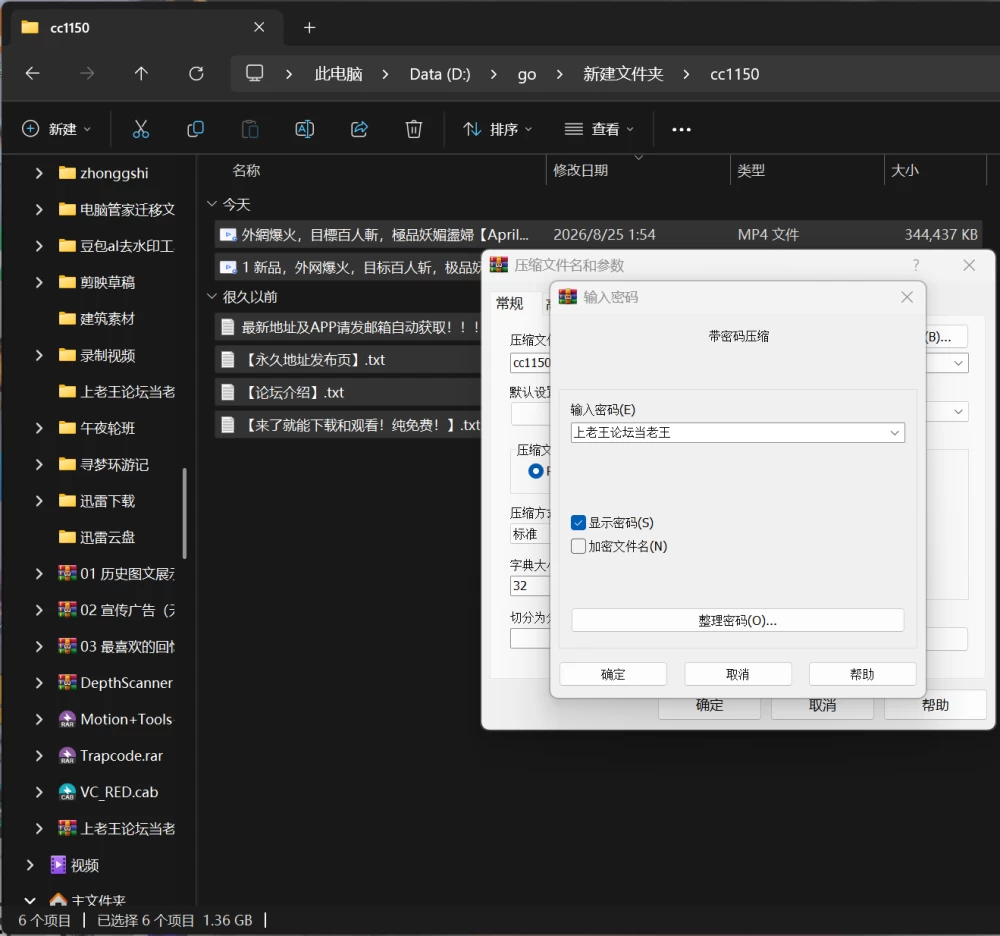Click the Copy icon in toolbar
This screenshot has width=1000, height=936.
[x=195, y=129]
